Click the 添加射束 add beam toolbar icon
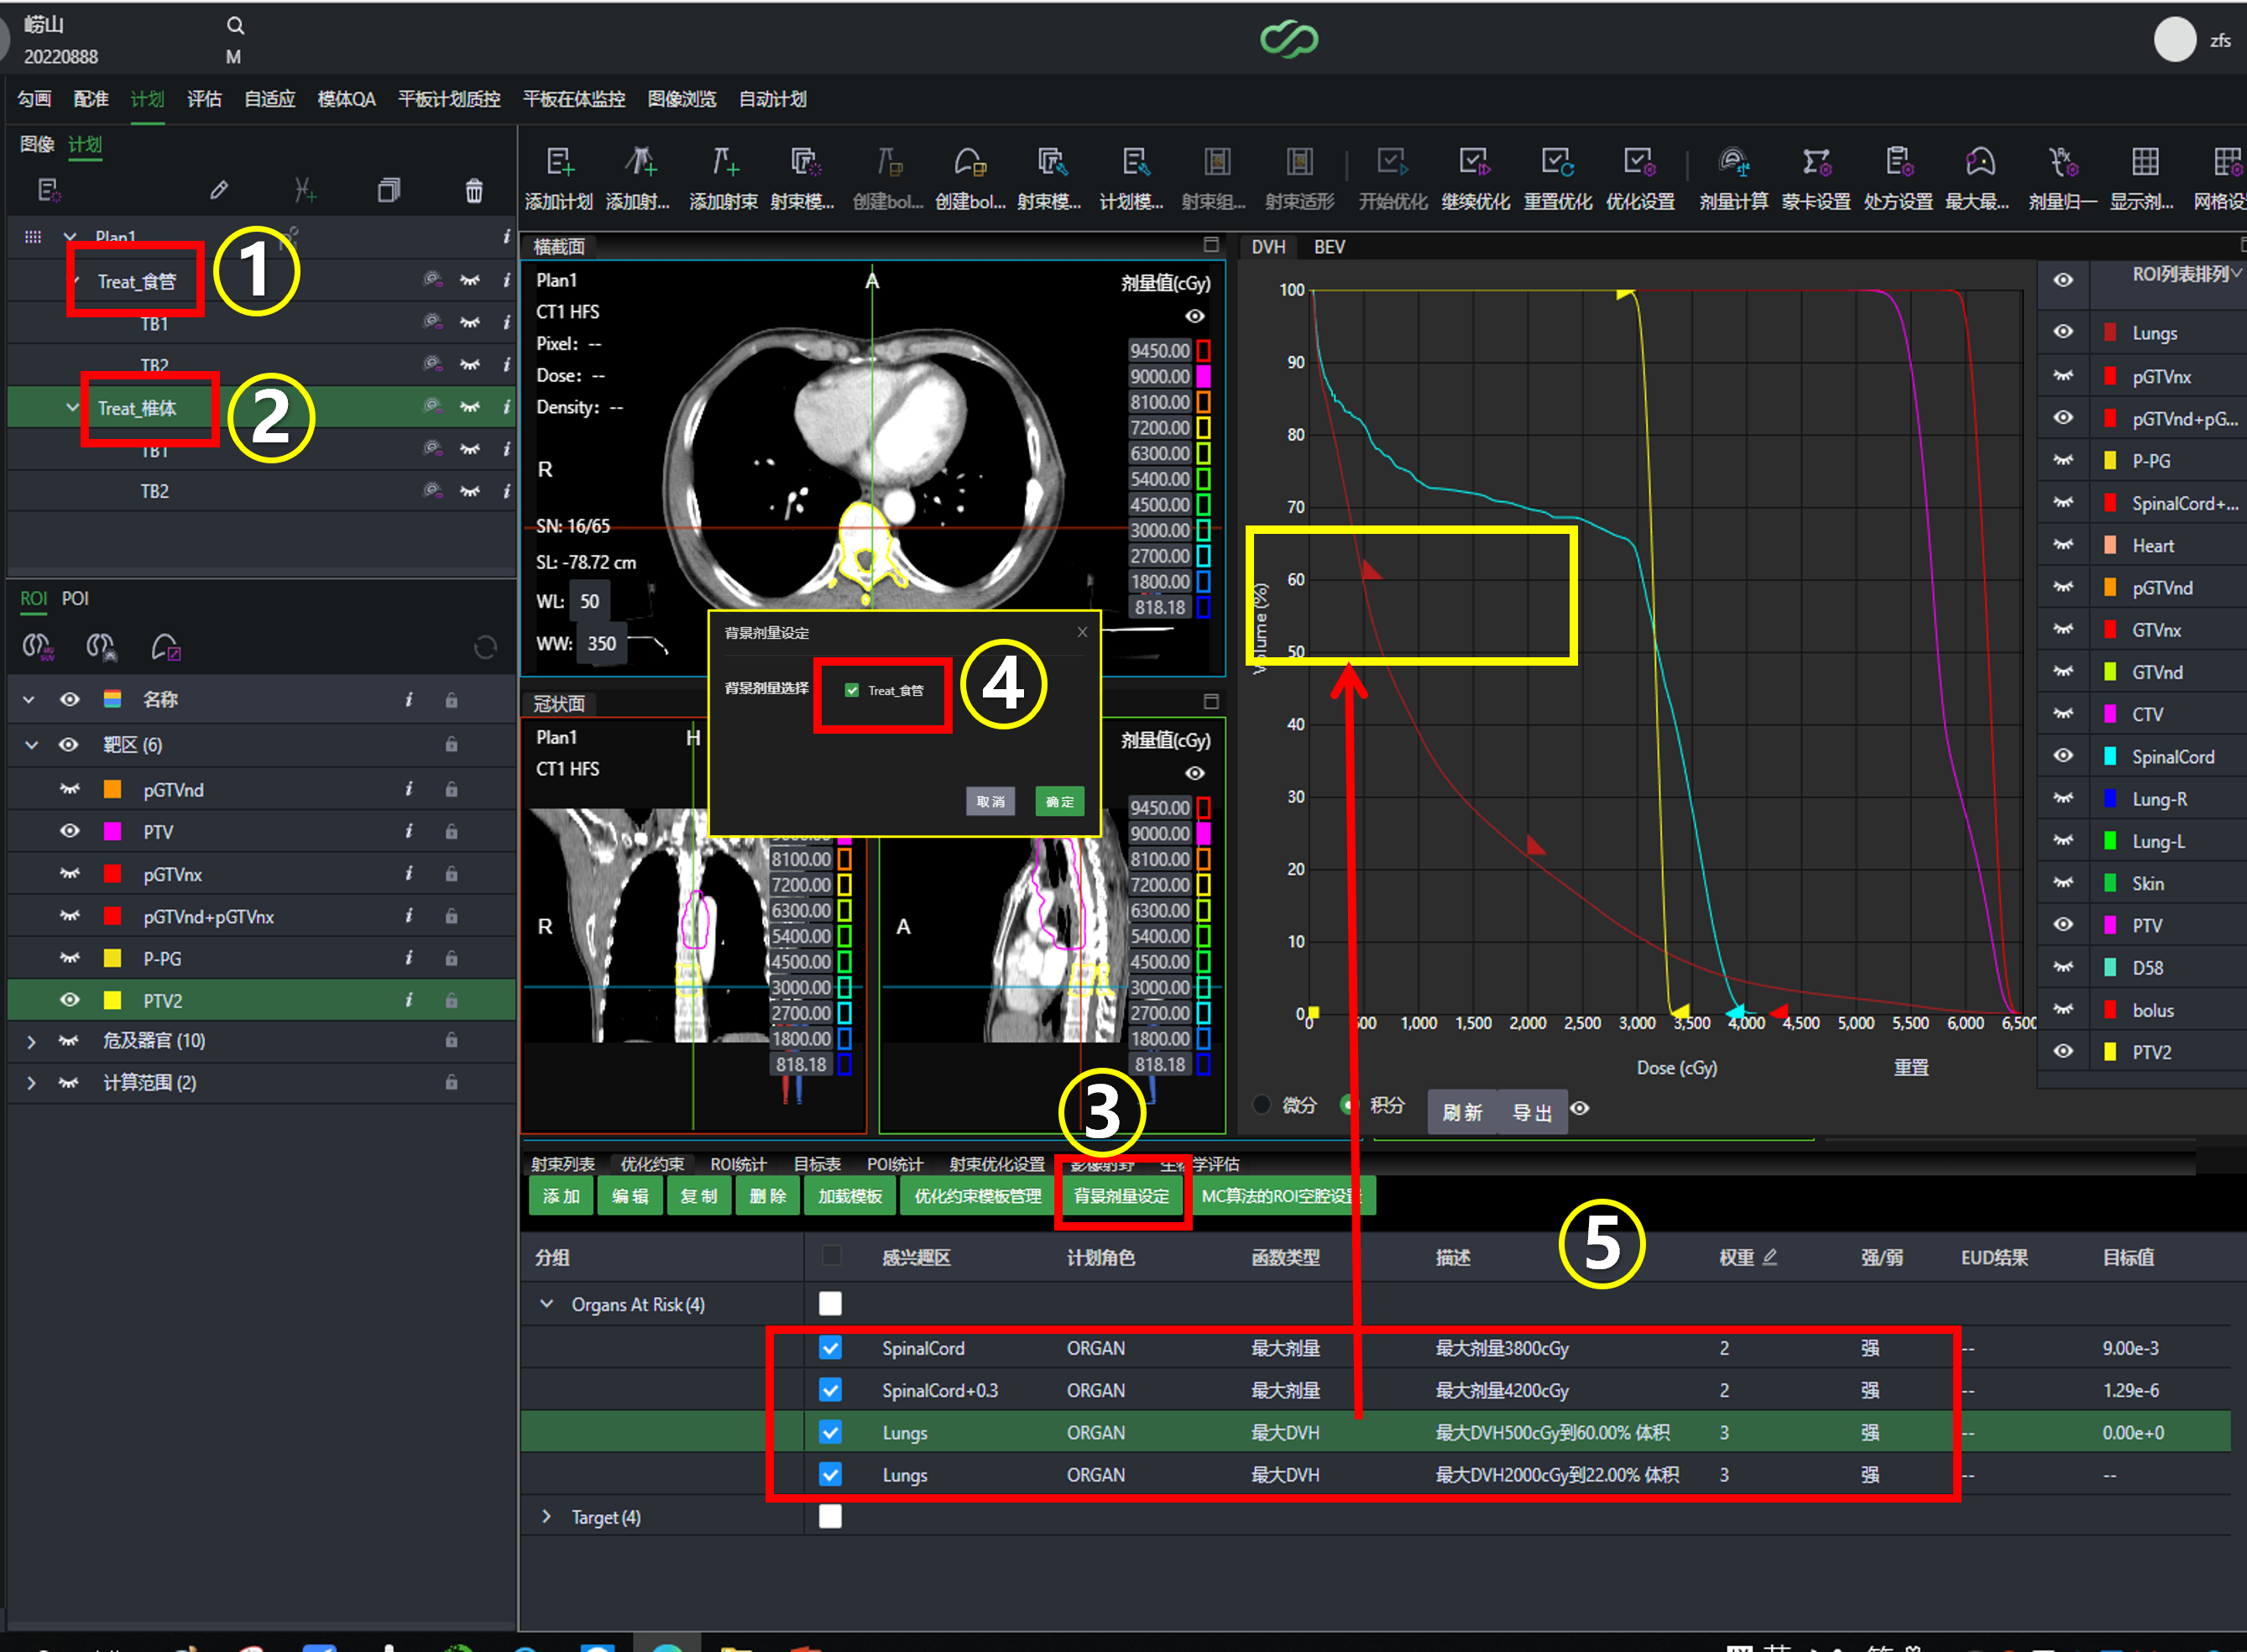 [723, 162]
